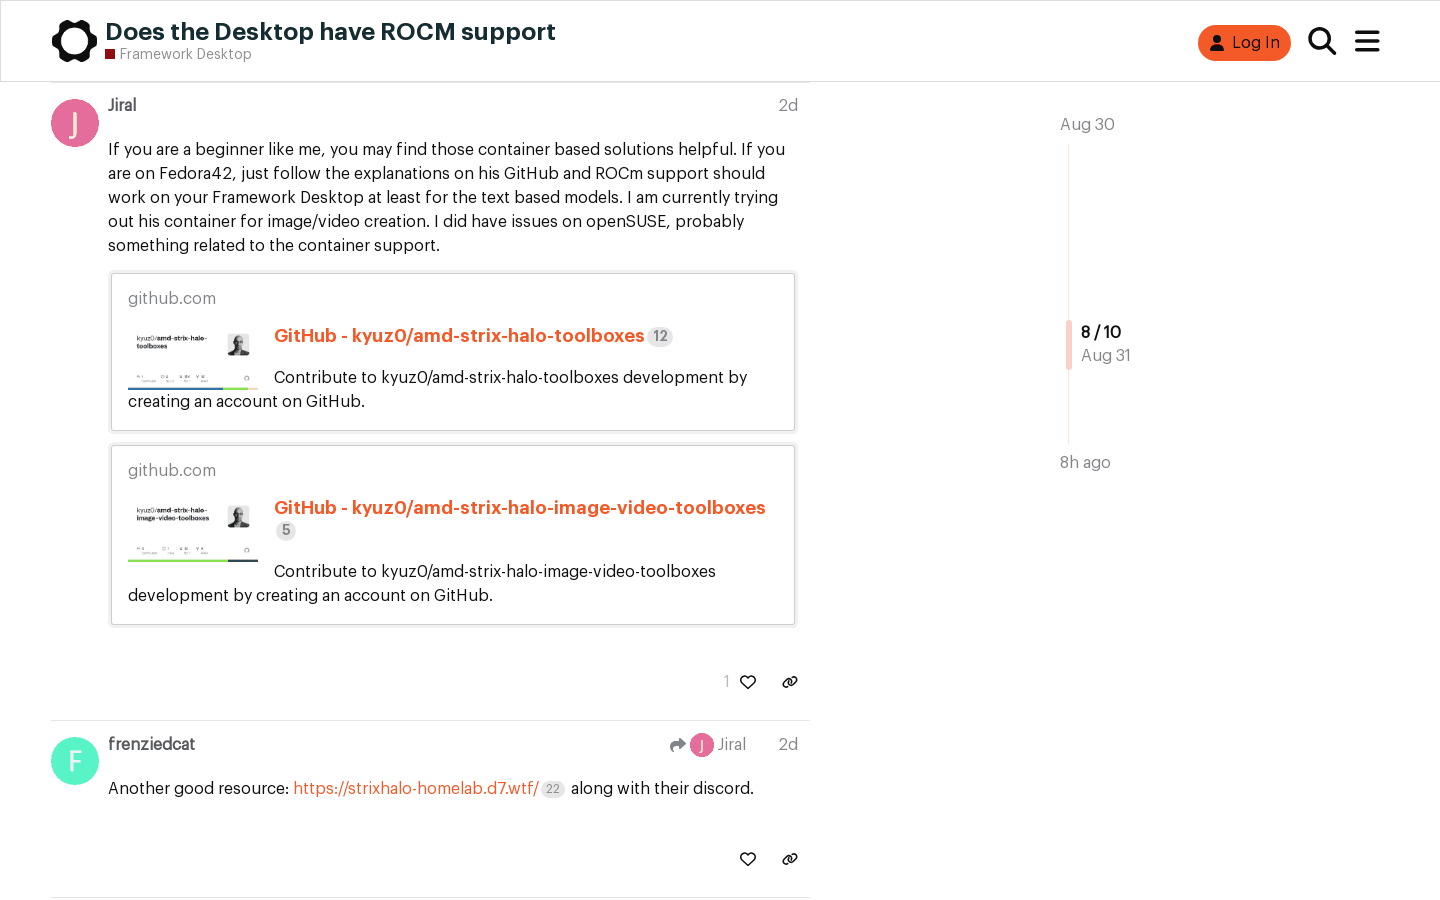Open the Framework Desktop category
Image resolution: width=1440 pixels, height=900 pixels.
(186, 54)
